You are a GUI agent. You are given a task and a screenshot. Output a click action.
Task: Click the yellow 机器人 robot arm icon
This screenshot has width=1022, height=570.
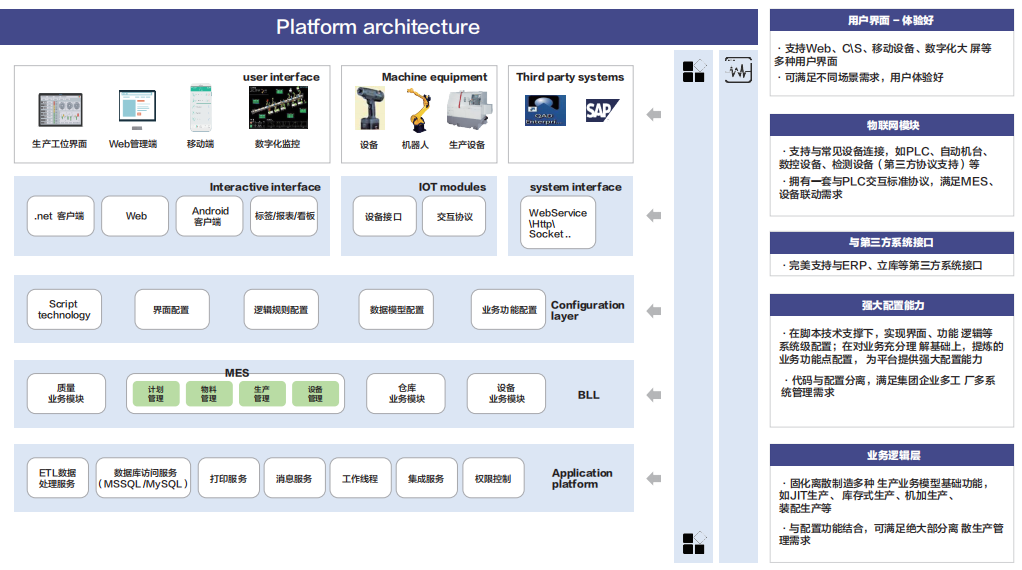point(416,109)
